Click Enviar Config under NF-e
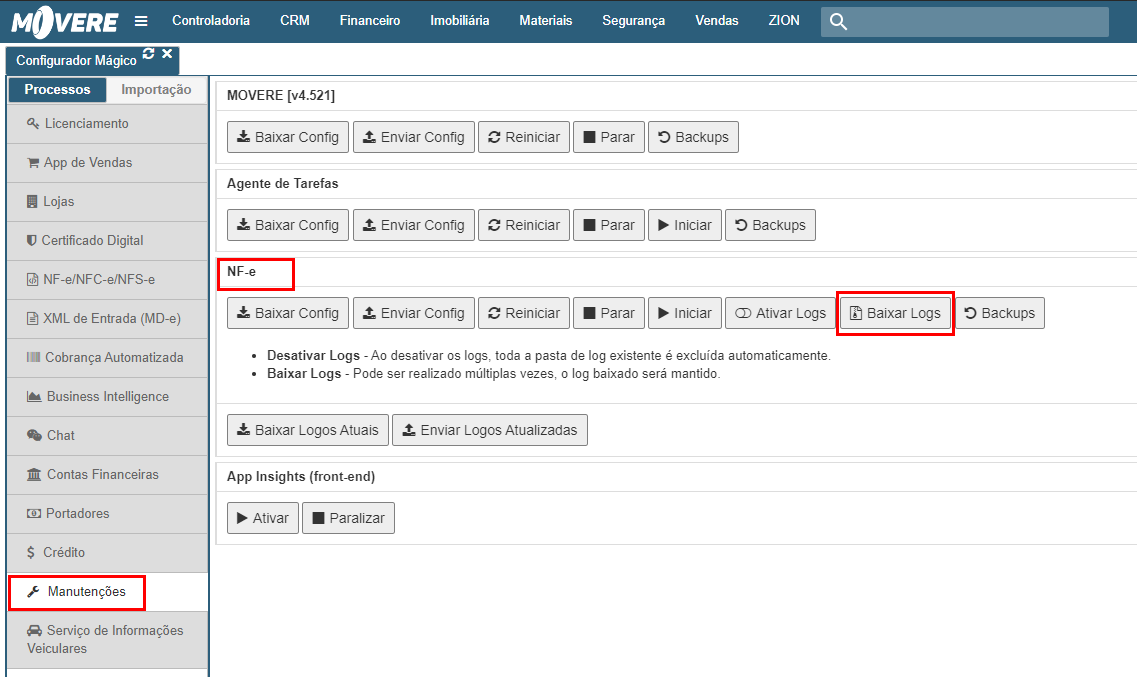Image resolution: width=1137 pixels, height=677 pixels. 414,313
